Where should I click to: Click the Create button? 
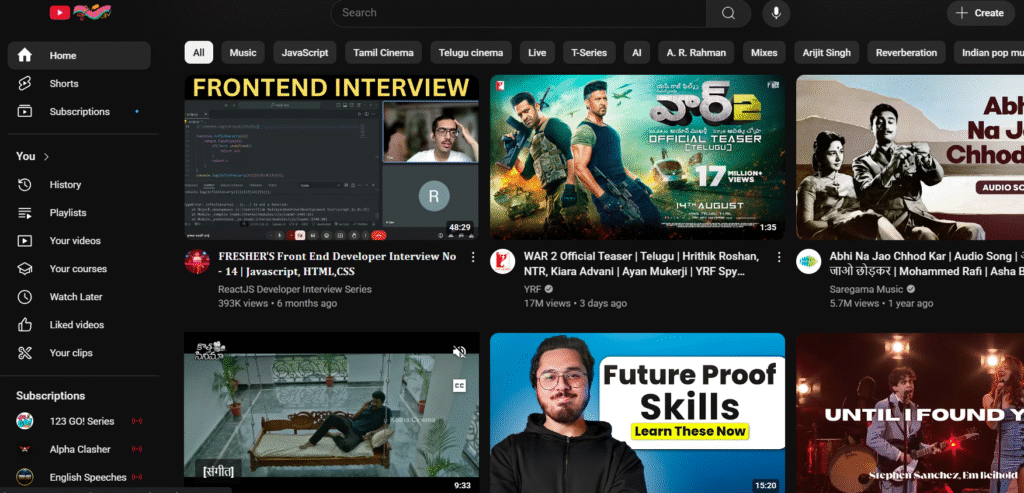click(980, 13)
